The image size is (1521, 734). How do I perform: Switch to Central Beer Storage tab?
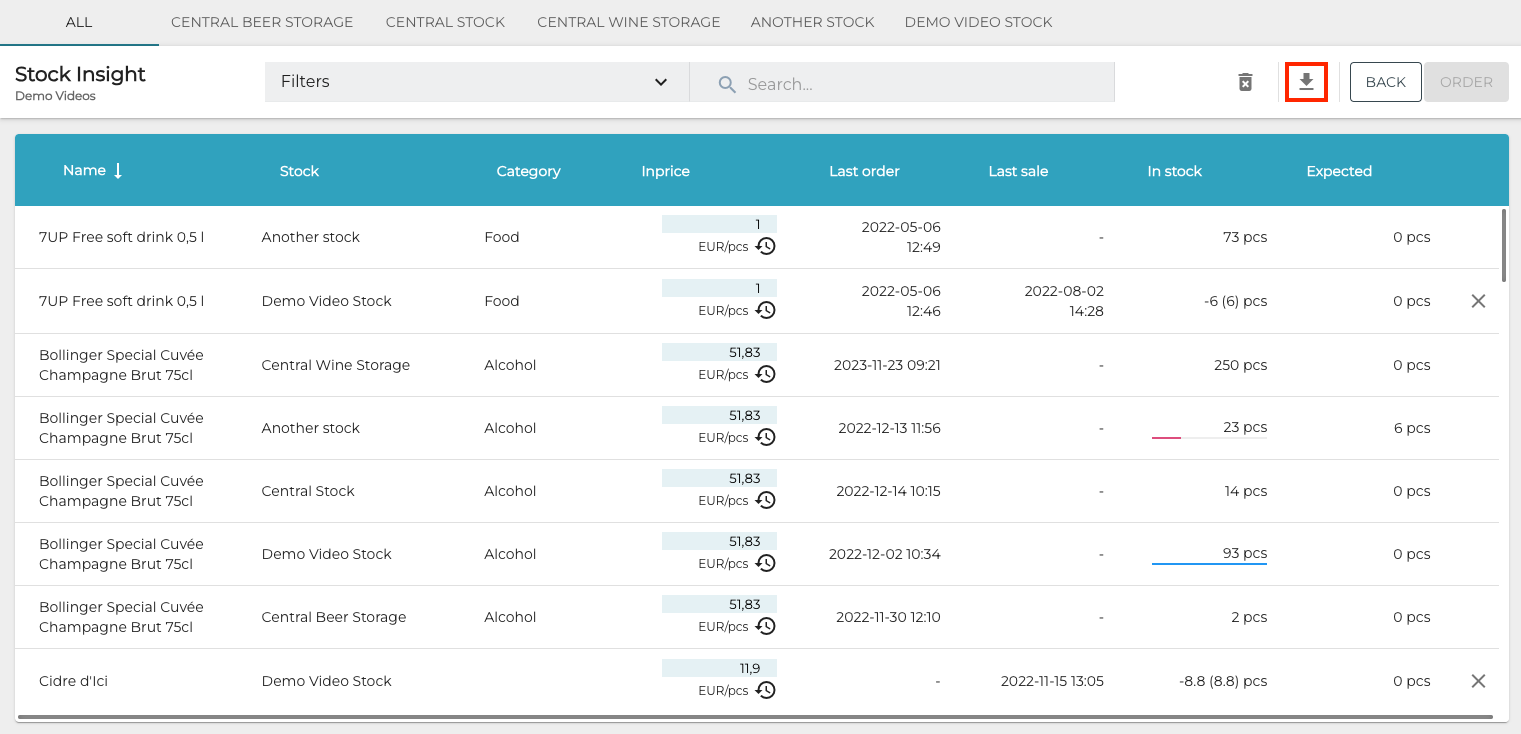[x=262, y=22]
